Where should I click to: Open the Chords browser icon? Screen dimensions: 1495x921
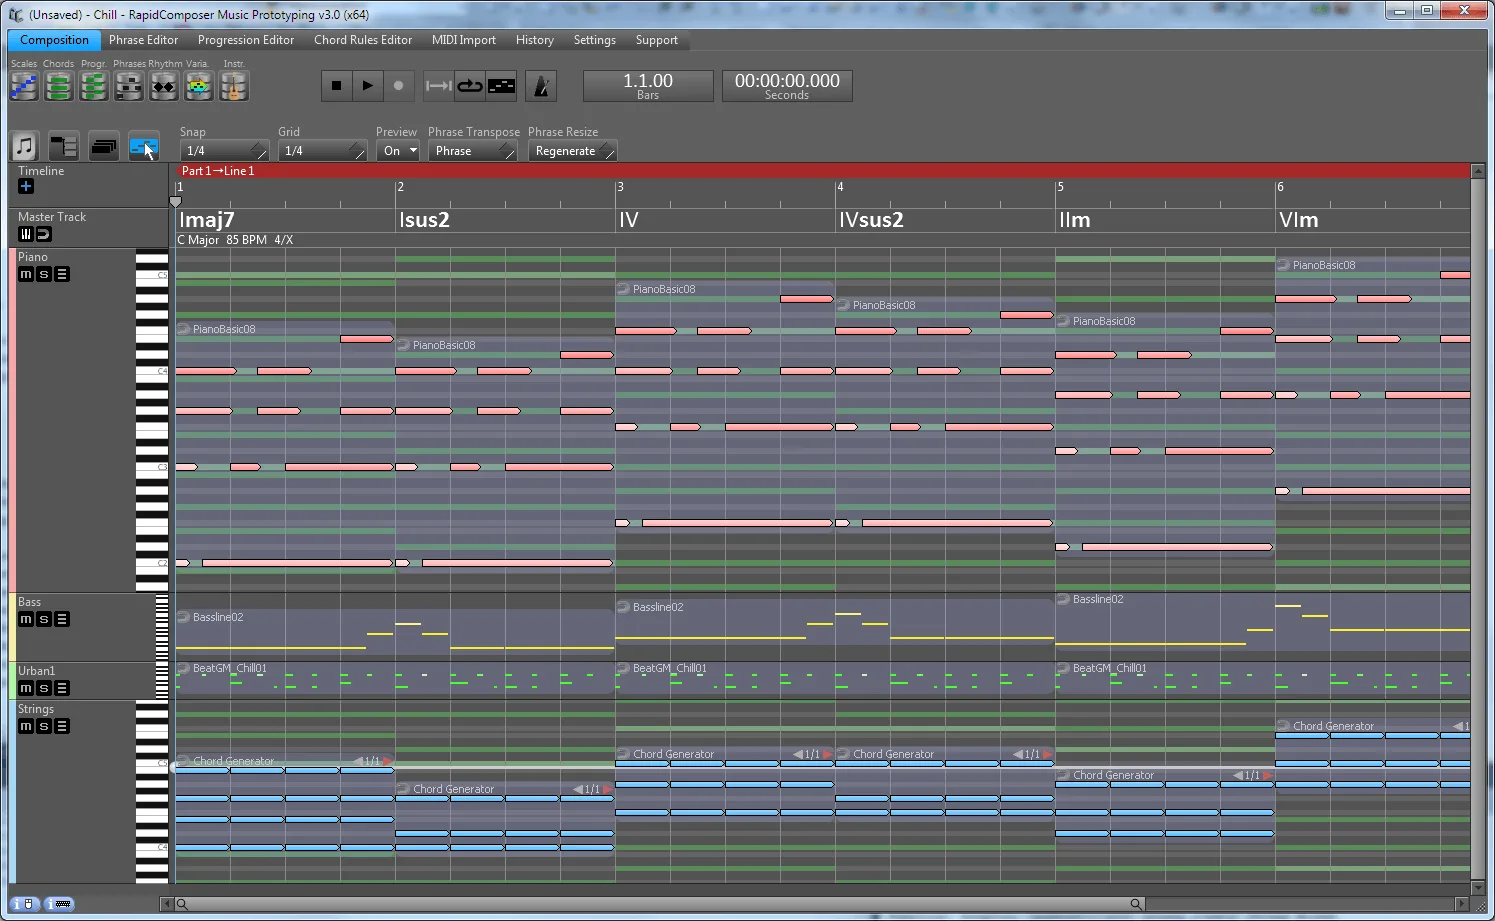[x=59, y=87]
